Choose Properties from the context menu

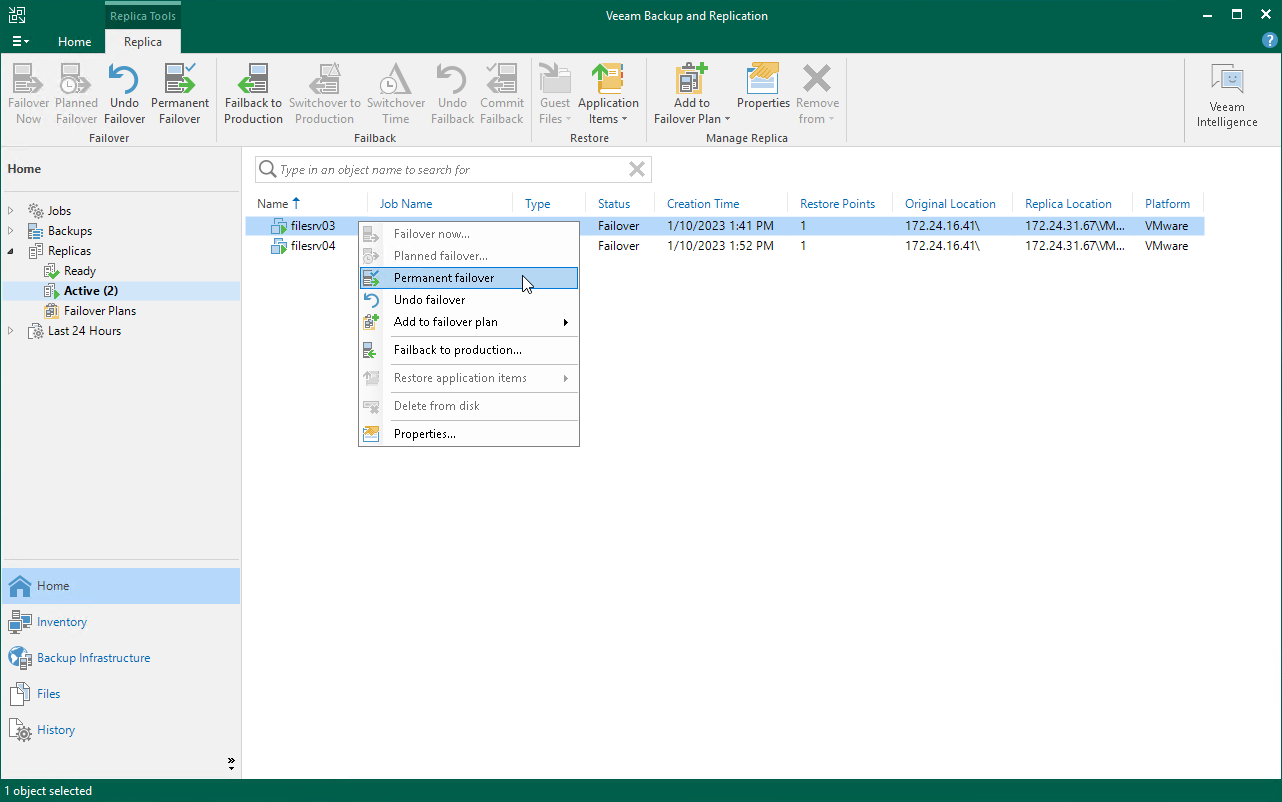(x=469, y=434)
